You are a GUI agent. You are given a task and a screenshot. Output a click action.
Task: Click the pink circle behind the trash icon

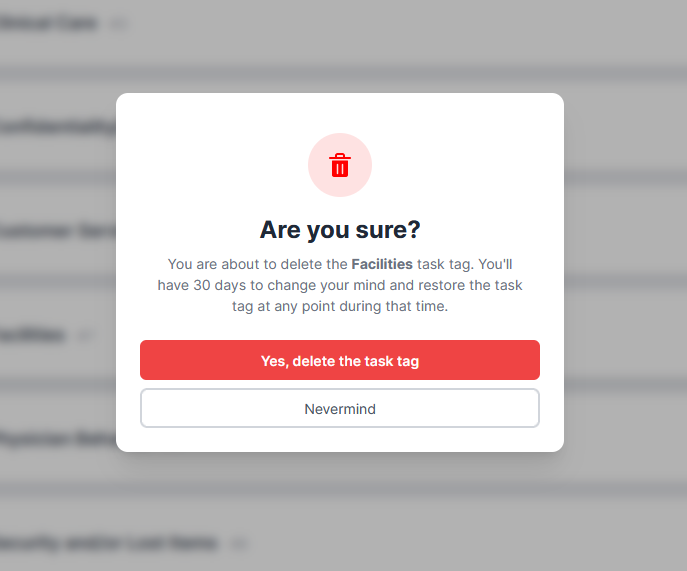tap(322, 150)
